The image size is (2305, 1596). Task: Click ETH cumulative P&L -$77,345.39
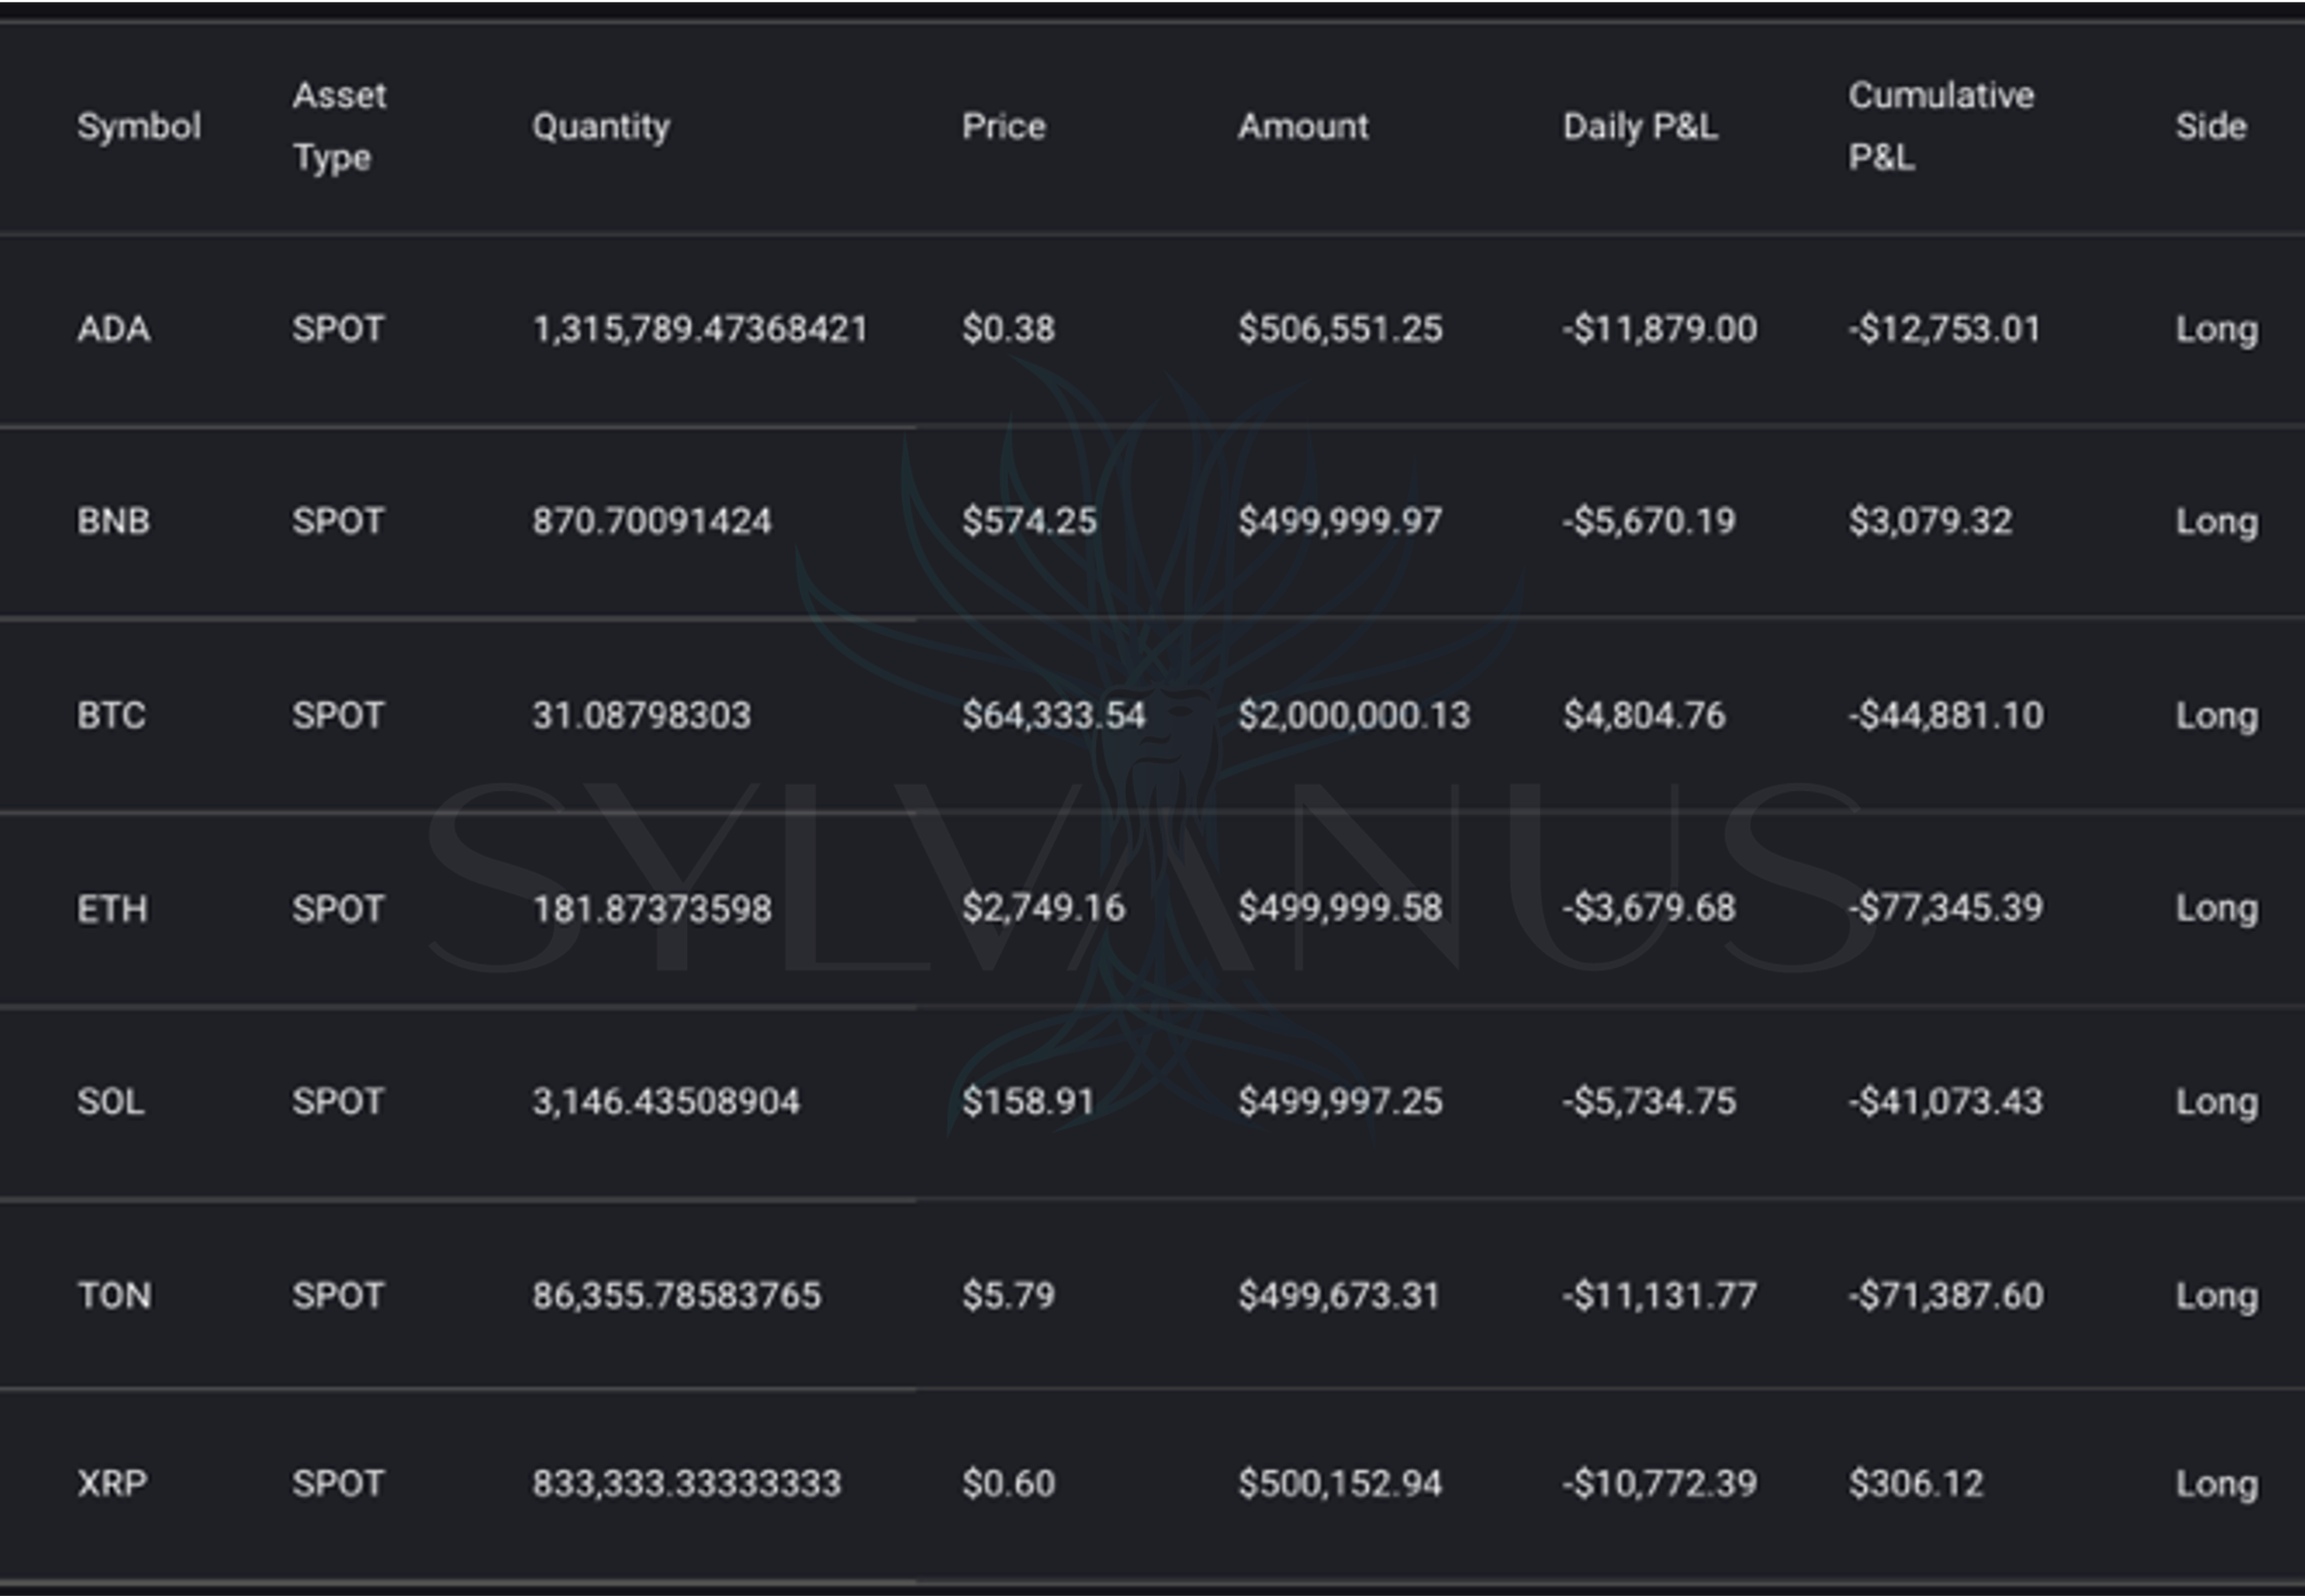pos(1945,908)
